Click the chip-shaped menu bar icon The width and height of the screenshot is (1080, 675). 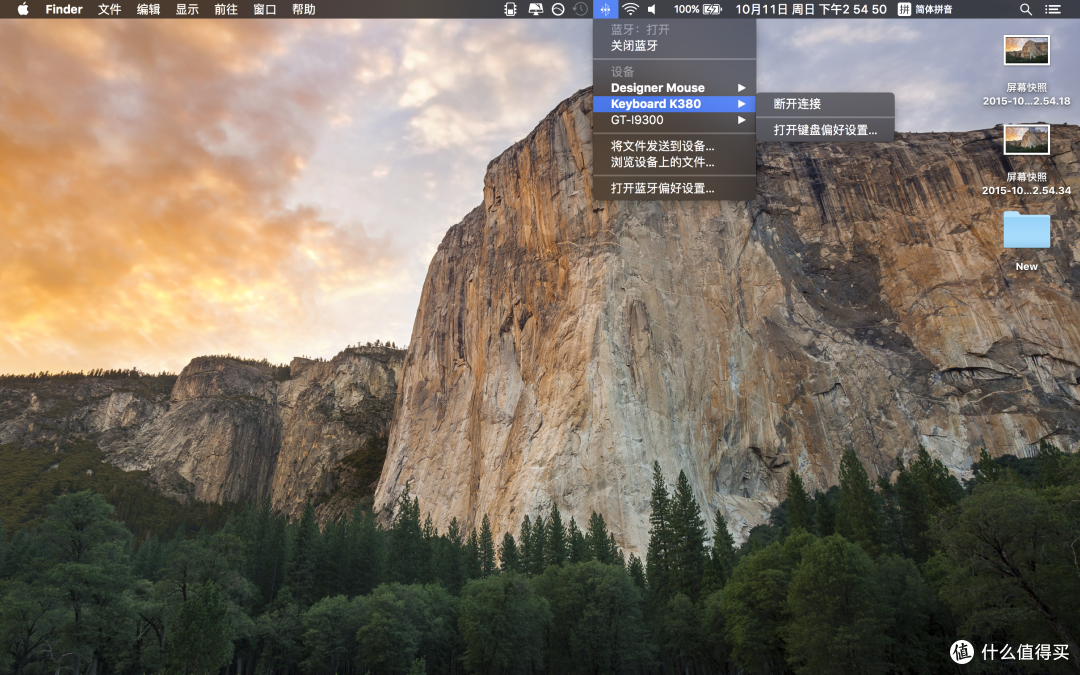(510, 9)
